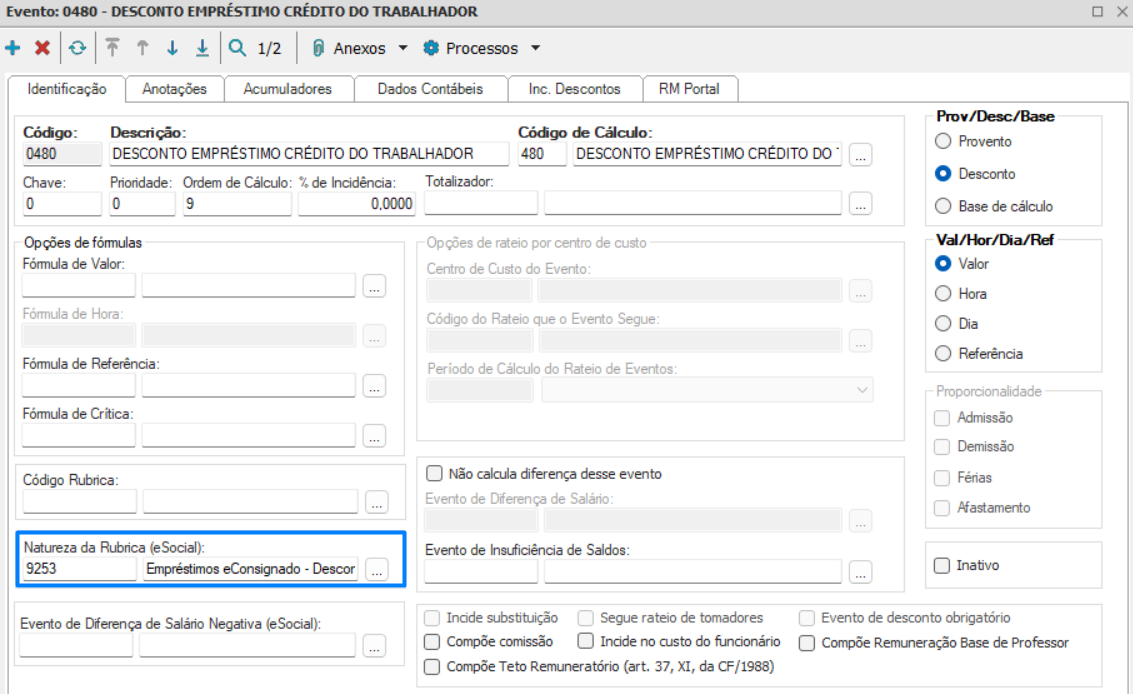Image resolution: width=1133 pixels, height=694 pixels.
Task: Check the Inativo checkbox
Action: pyautogui.click(x=942, y=565)
